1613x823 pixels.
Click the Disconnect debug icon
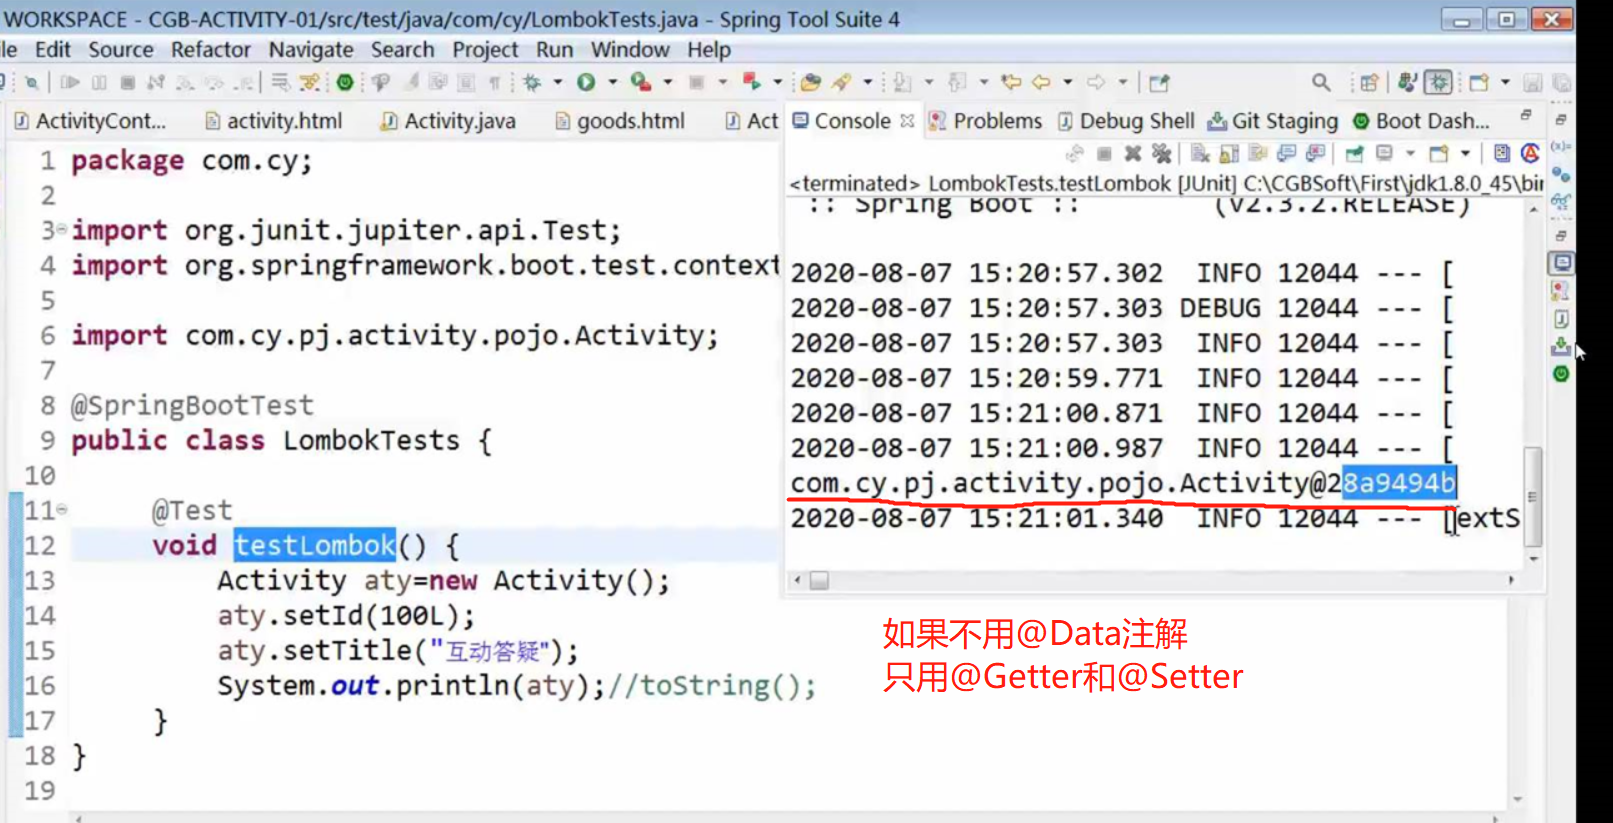(x=155, y=83)
